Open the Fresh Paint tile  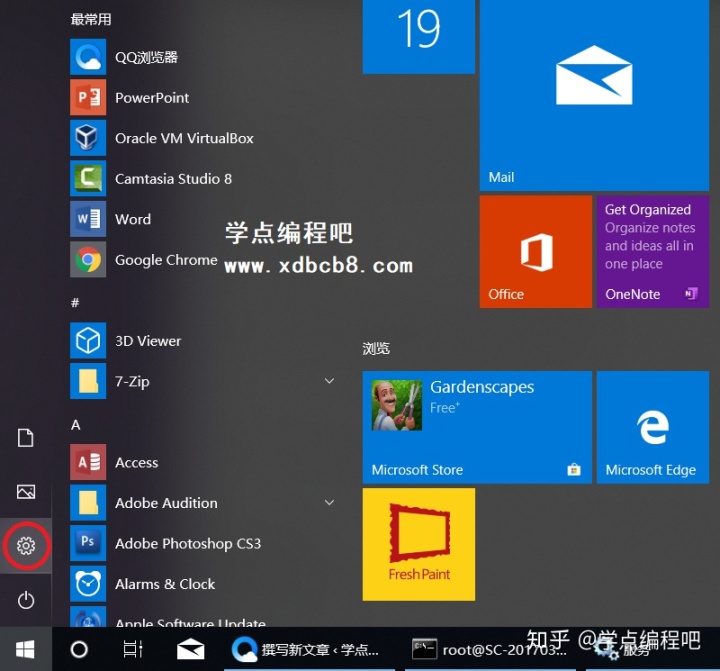[419, 544]
